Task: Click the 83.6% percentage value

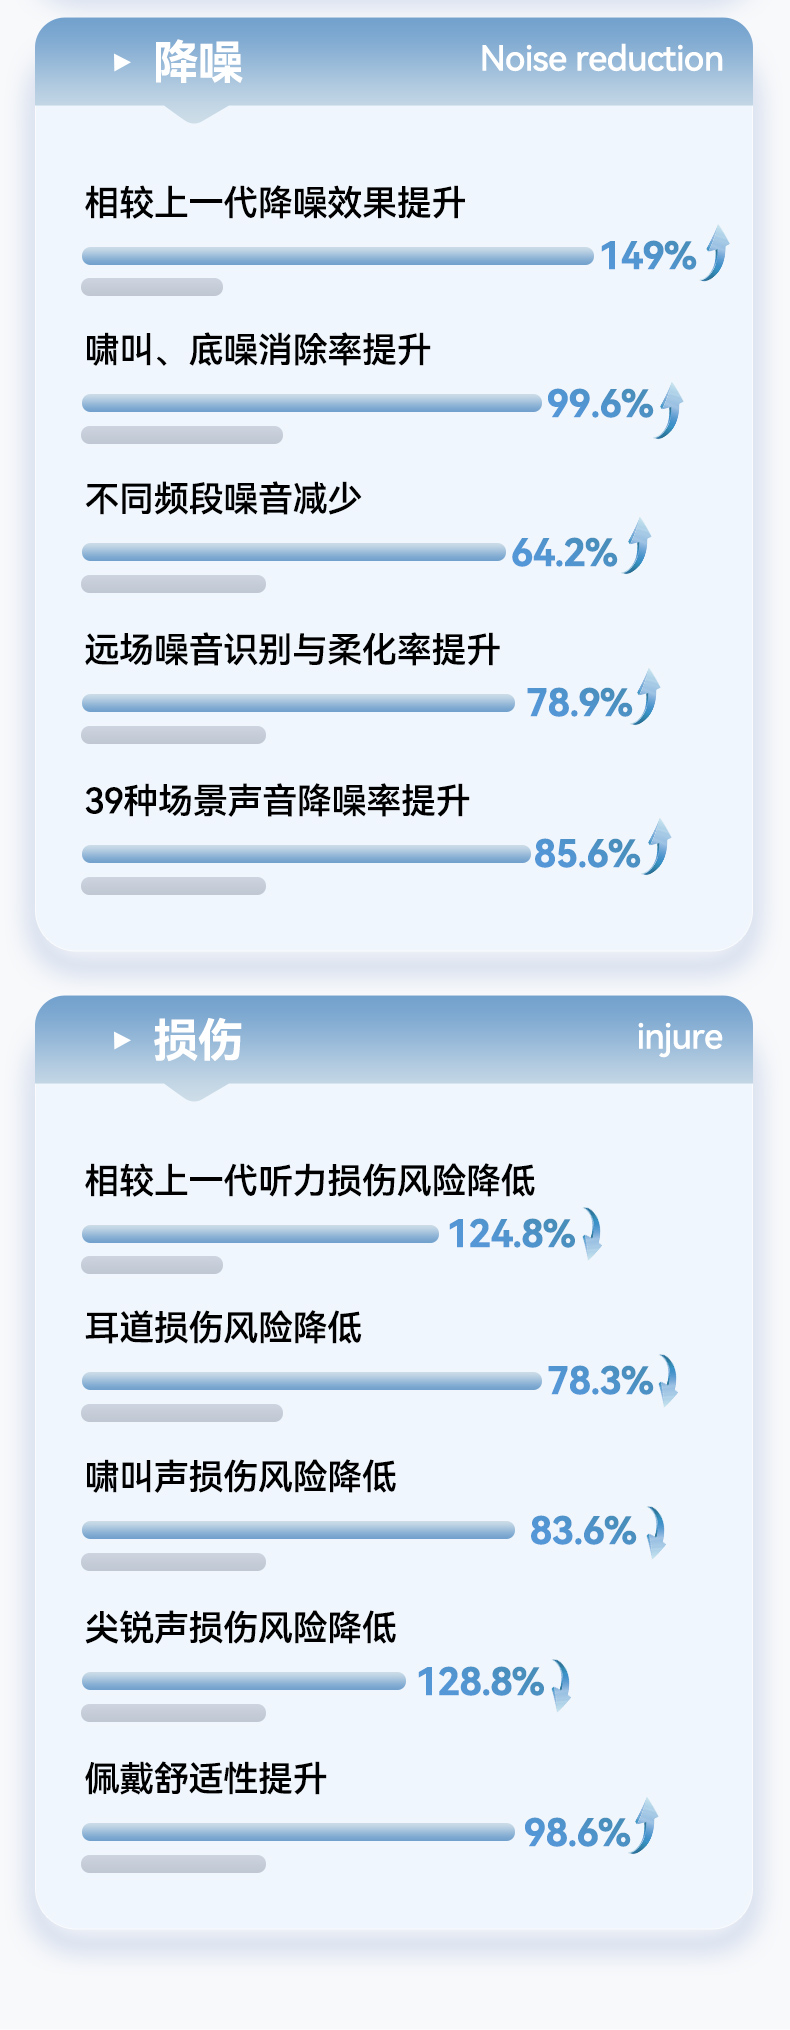Action: (582, 1531)
